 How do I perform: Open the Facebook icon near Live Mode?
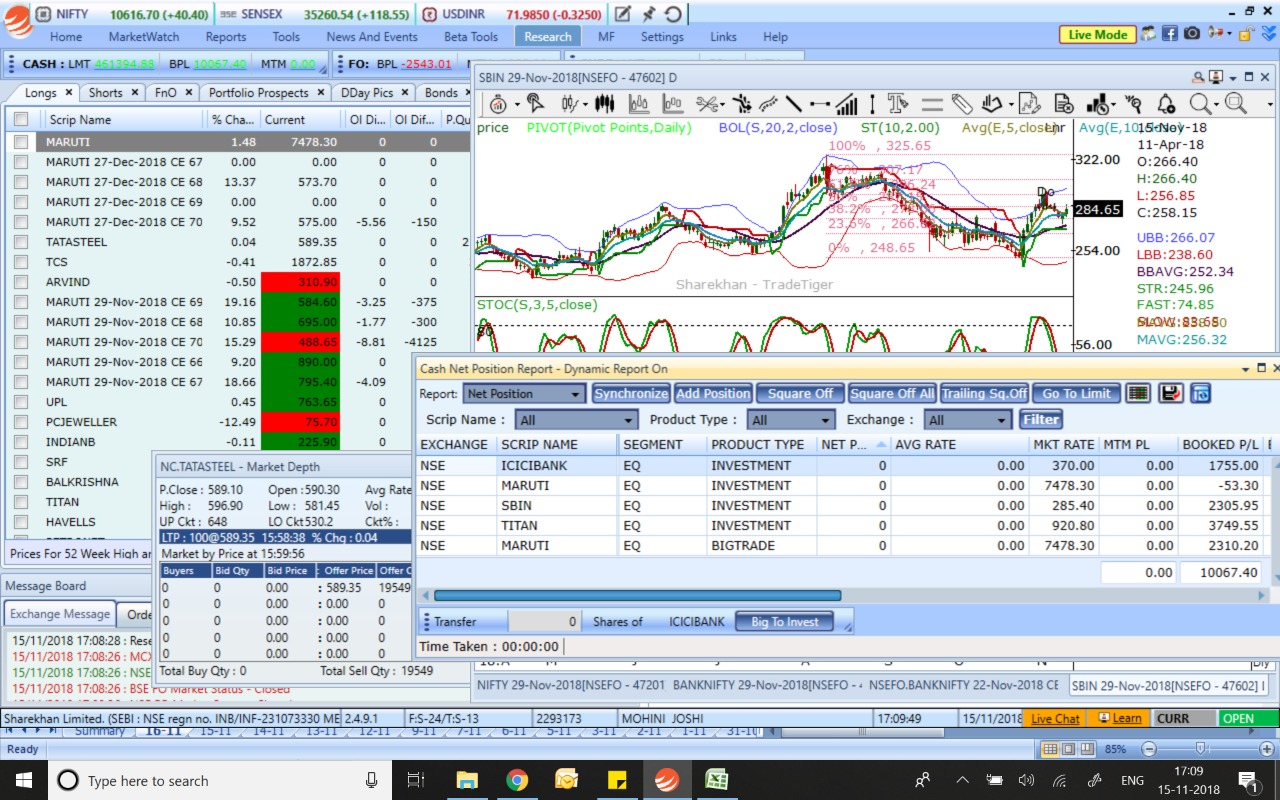pyautogui.click(x=1170, y=33)
